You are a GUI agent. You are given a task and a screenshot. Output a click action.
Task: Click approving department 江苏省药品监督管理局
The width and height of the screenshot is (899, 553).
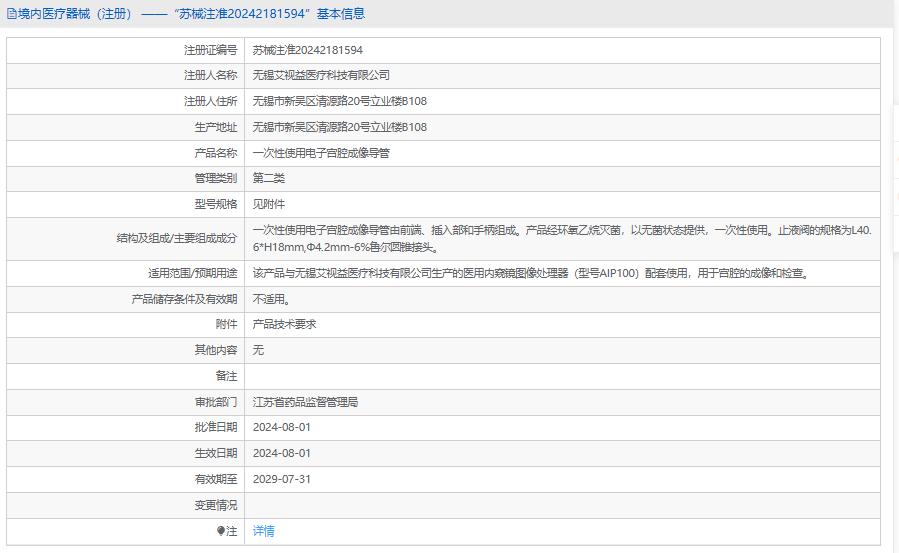pos(304,402)
